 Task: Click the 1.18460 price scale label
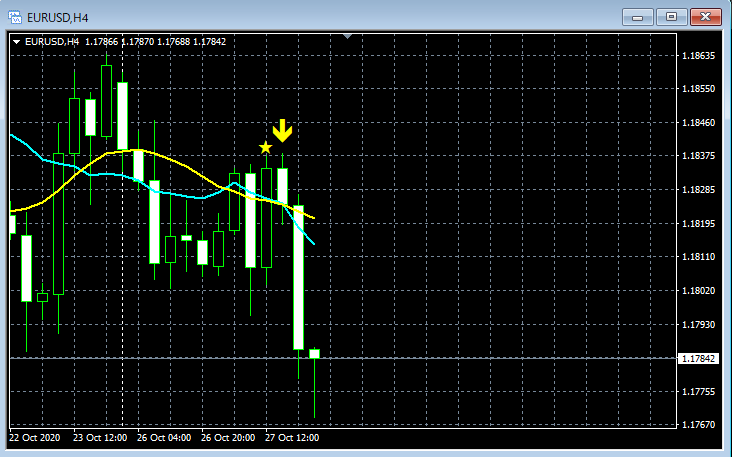(698, 123)
